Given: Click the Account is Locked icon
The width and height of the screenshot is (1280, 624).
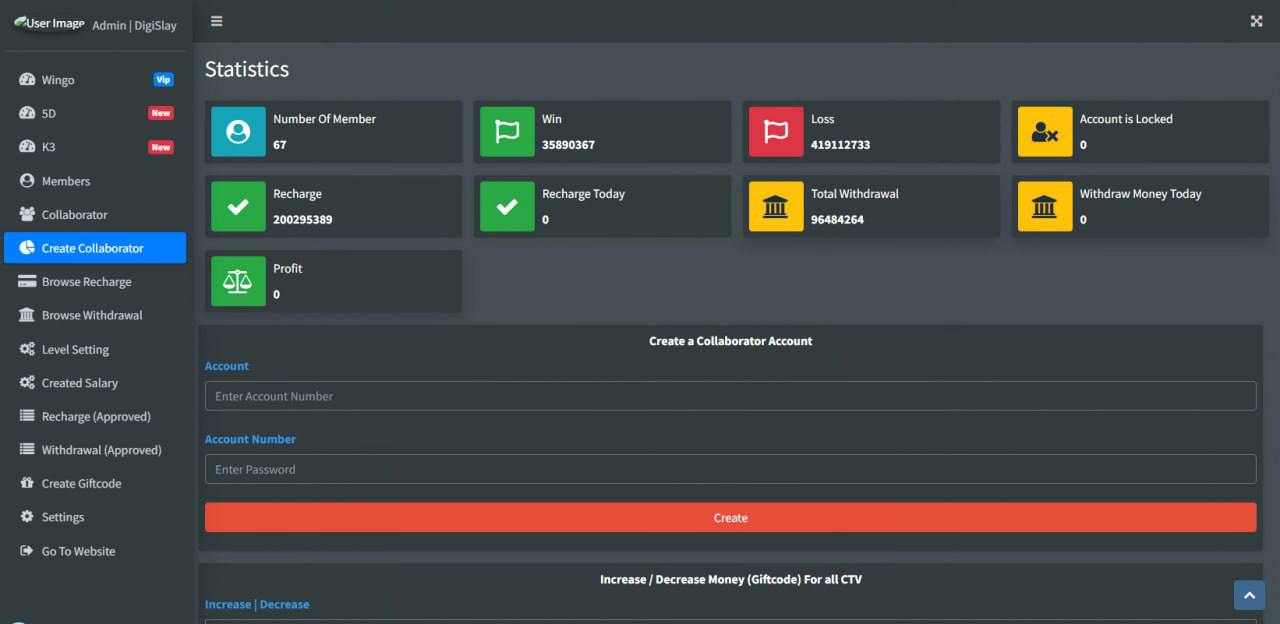Looking at the screenshot, I should tap(1044, 132).
